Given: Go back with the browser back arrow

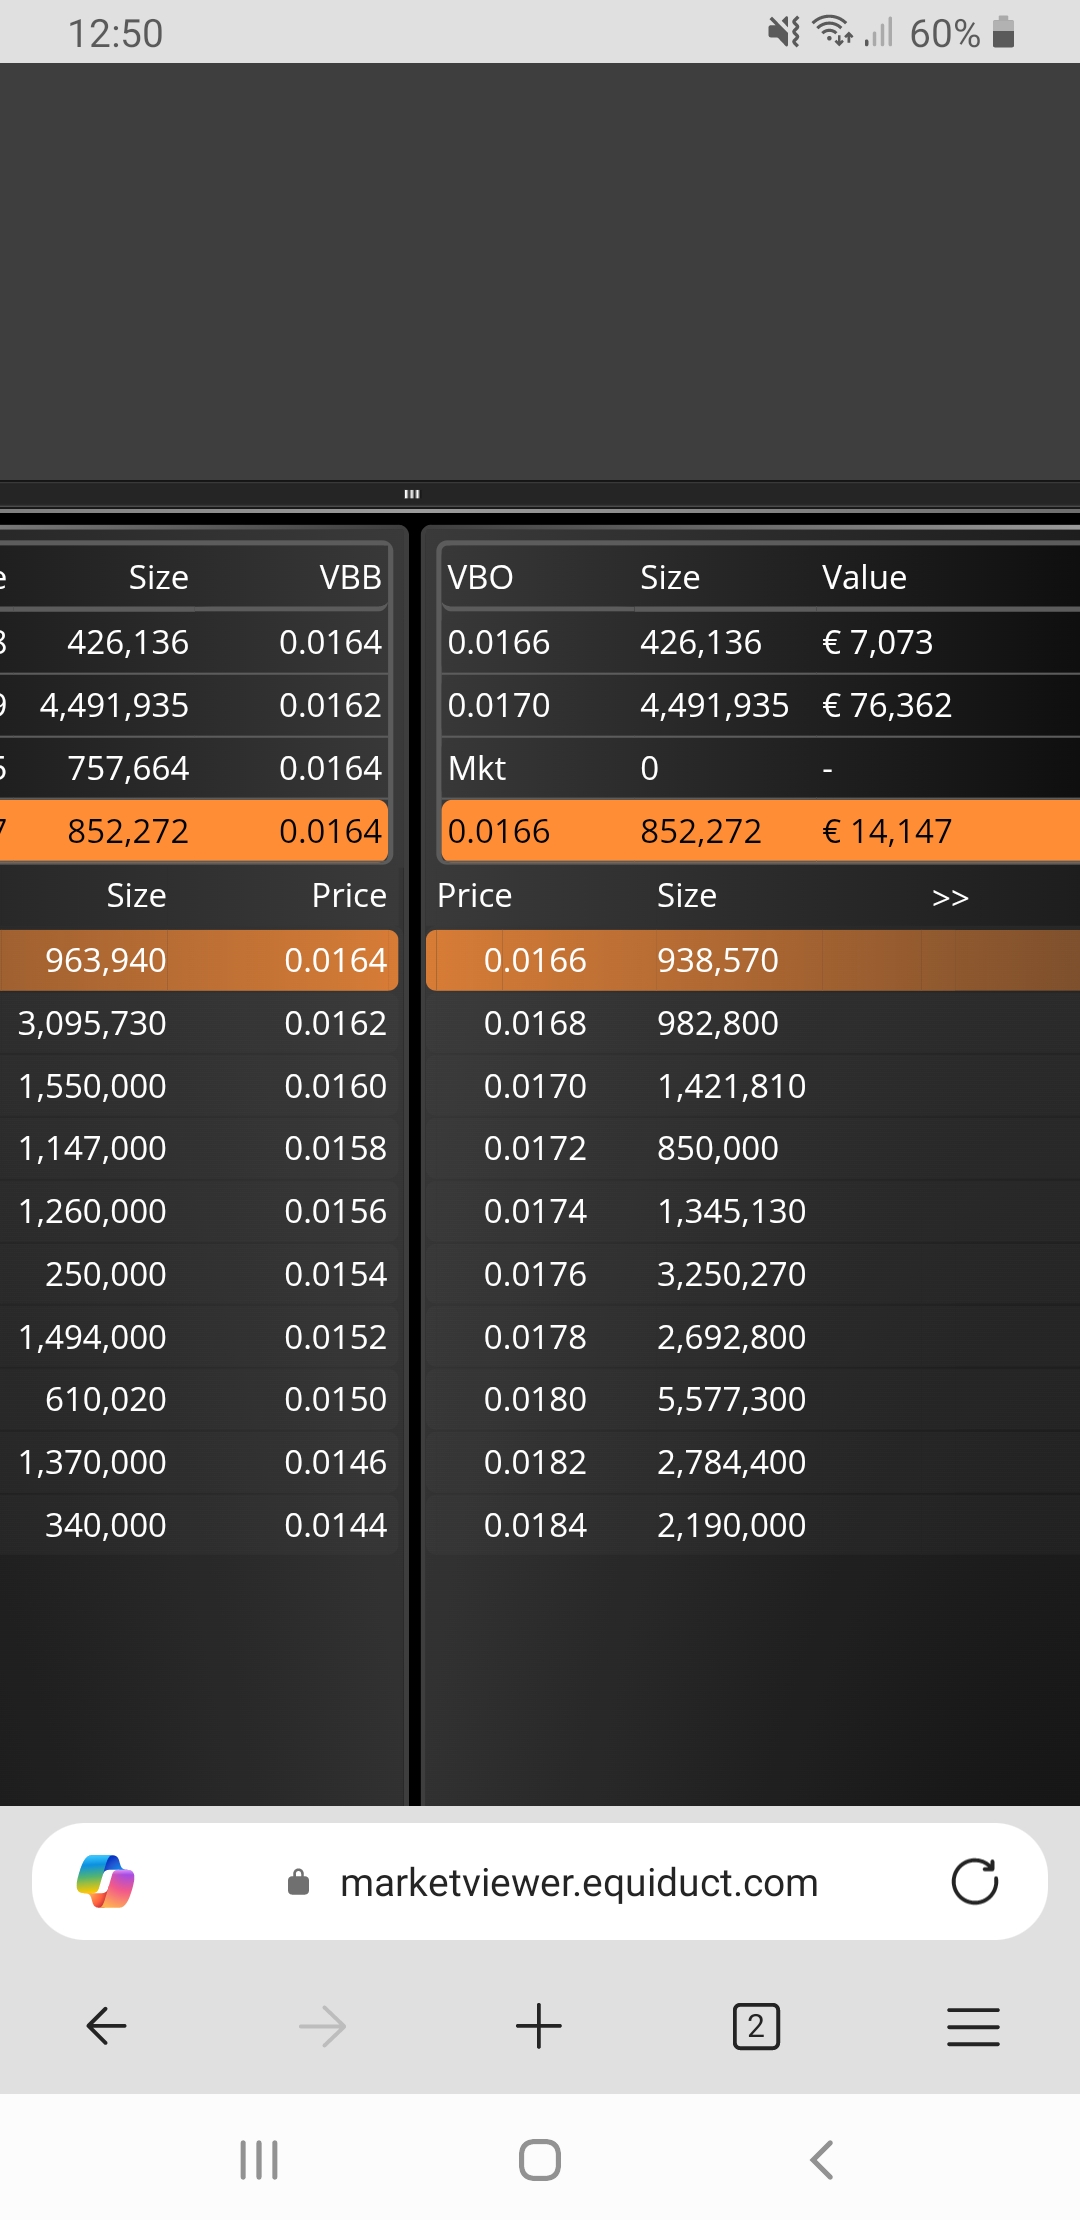Looking at the screenshot, I should 106,2026.
